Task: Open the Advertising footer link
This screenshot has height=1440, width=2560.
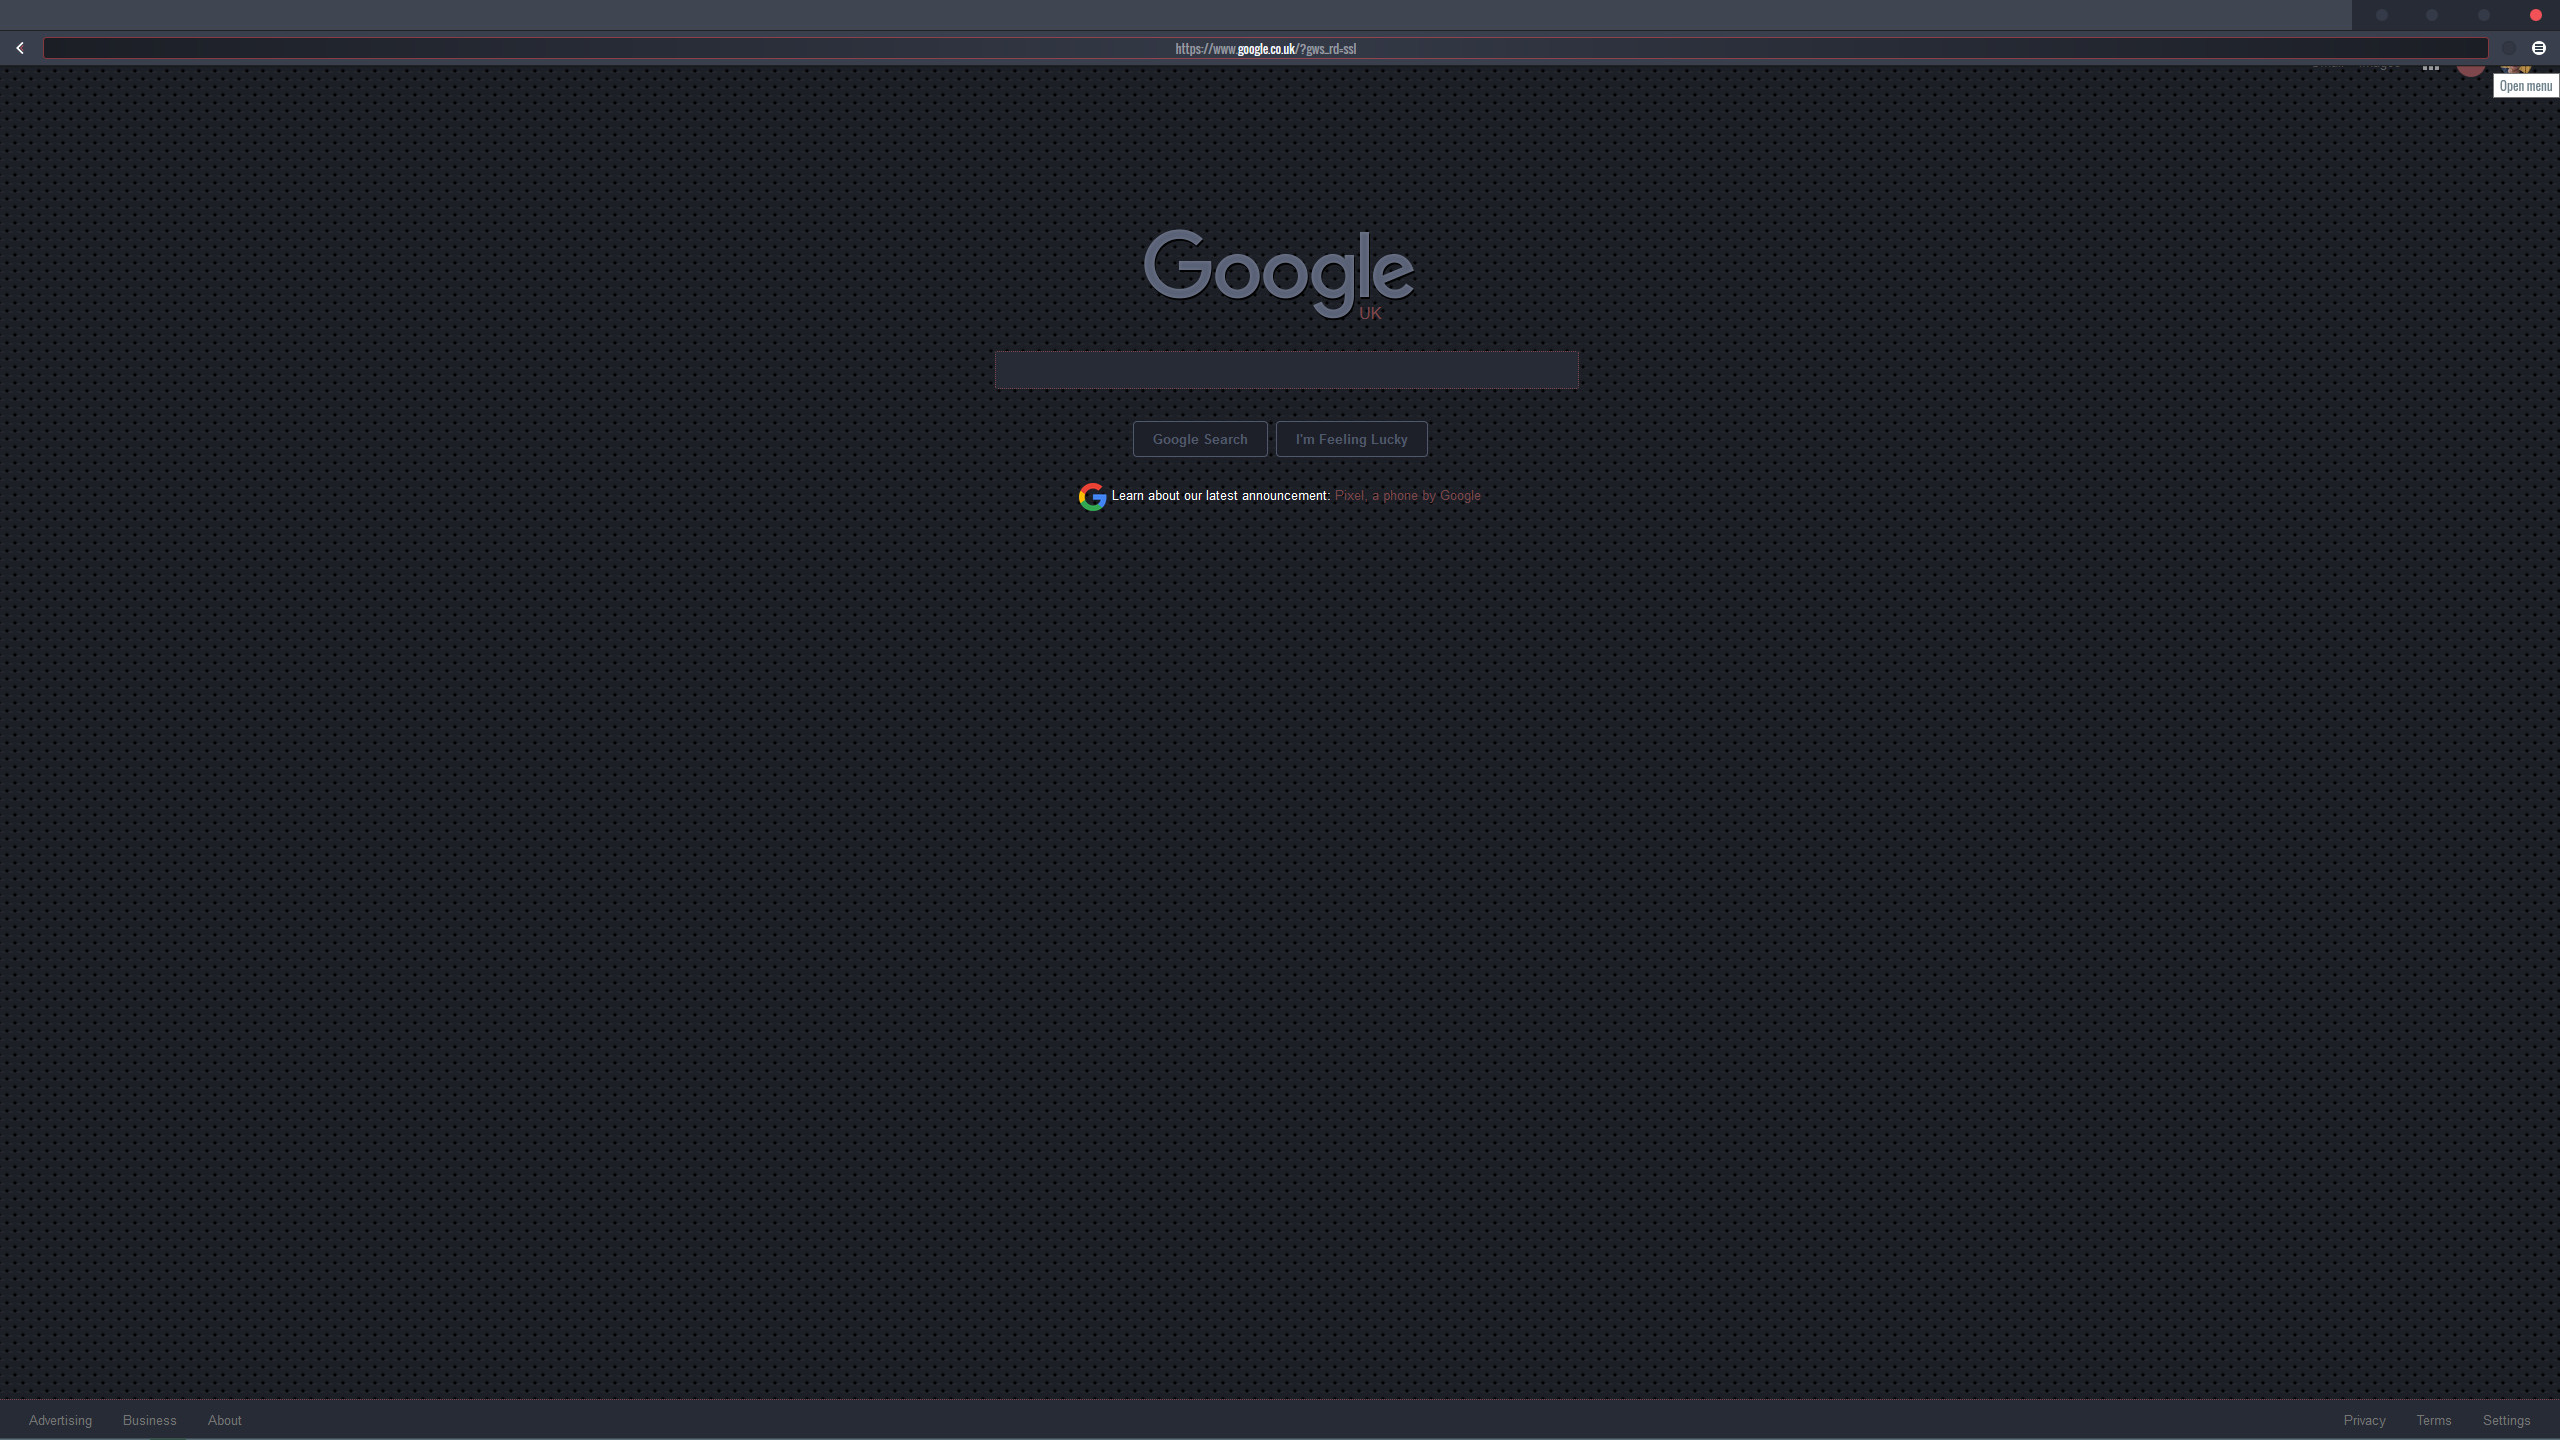Action: (60, 1420)
